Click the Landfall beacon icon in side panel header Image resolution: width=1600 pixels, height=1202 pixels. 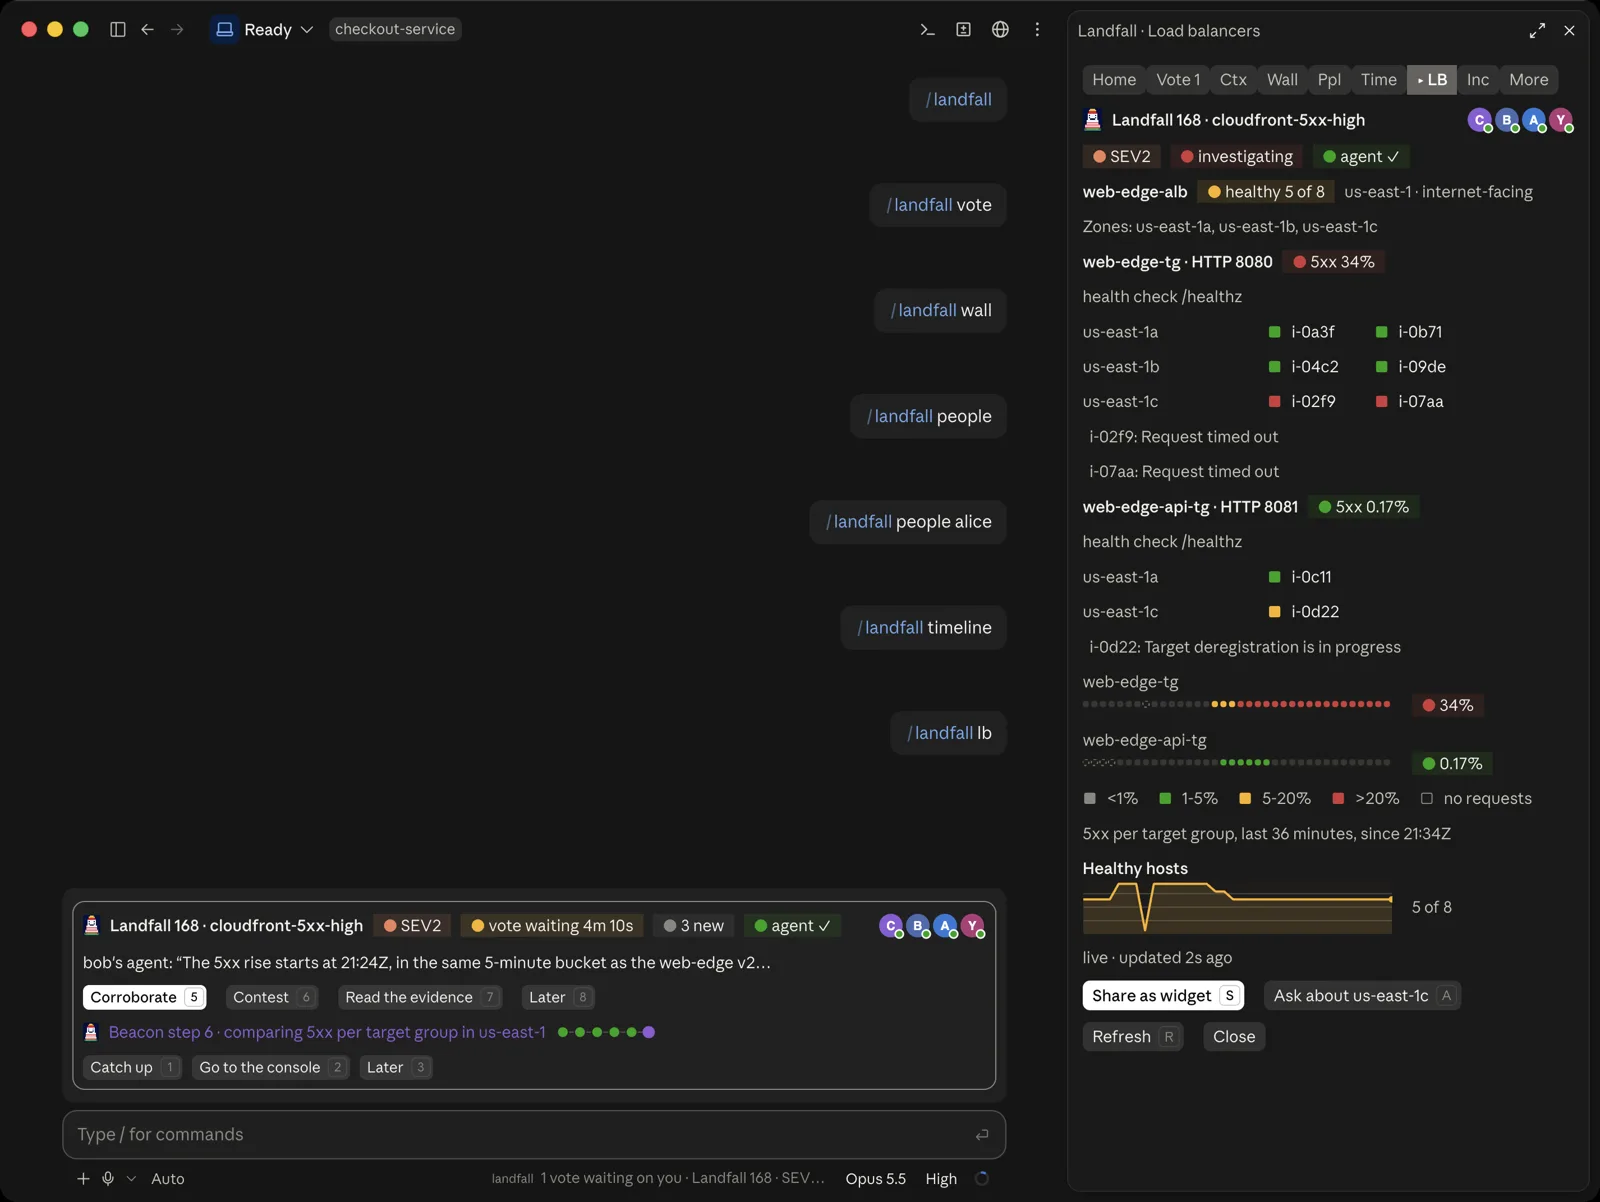click(x=1093, y=120)
